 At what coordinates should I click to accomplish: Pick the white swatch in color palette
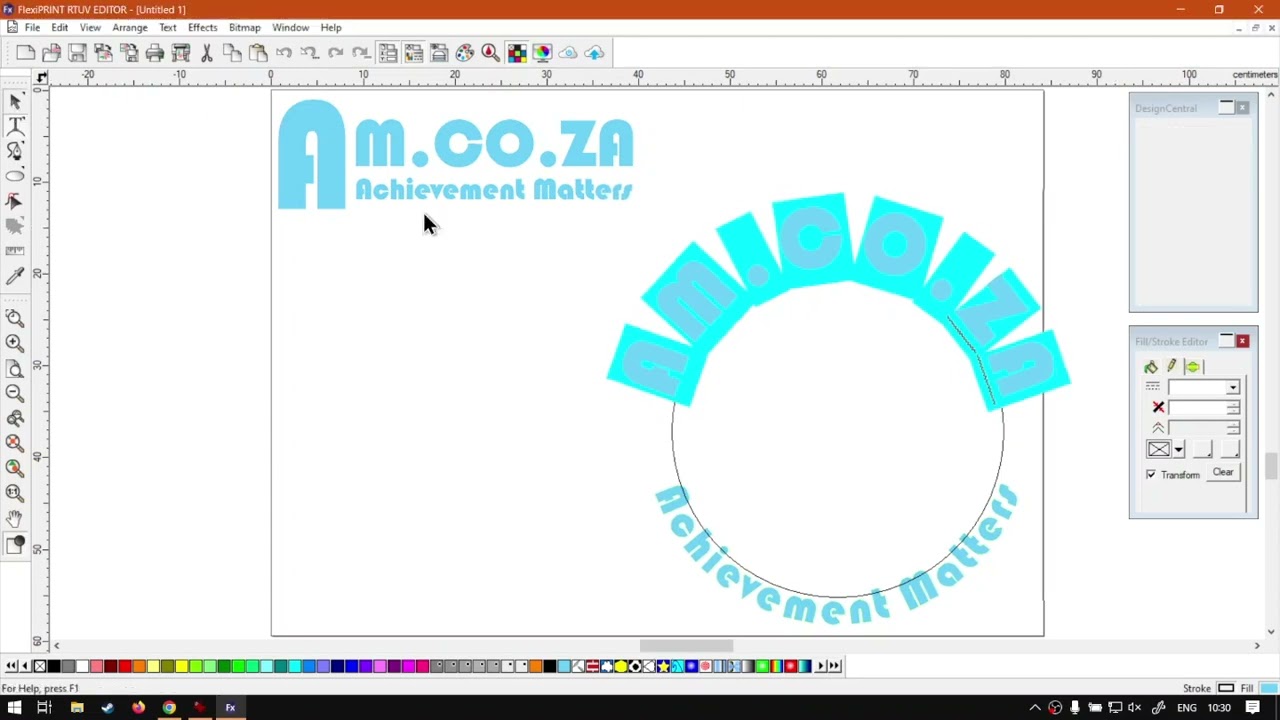(82, 666)
